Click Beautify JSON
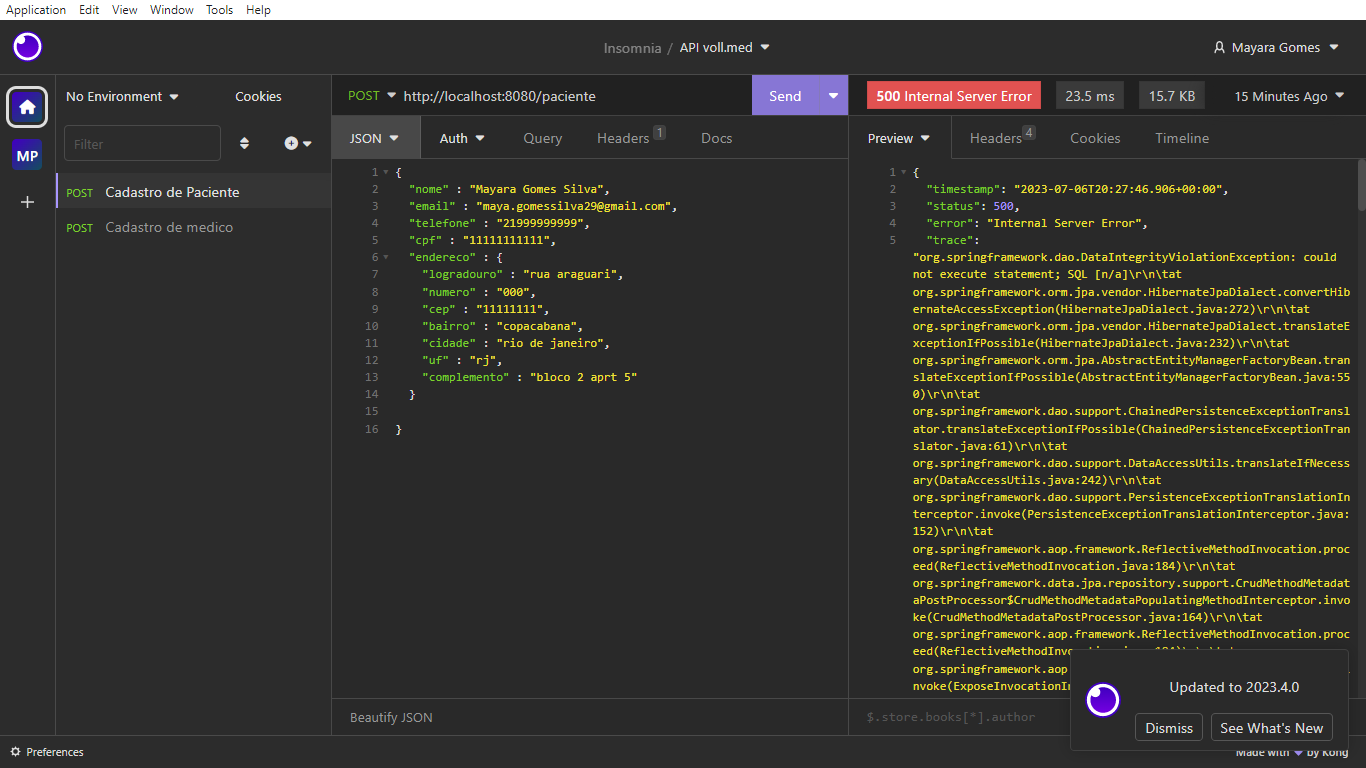 click(391, 717)
